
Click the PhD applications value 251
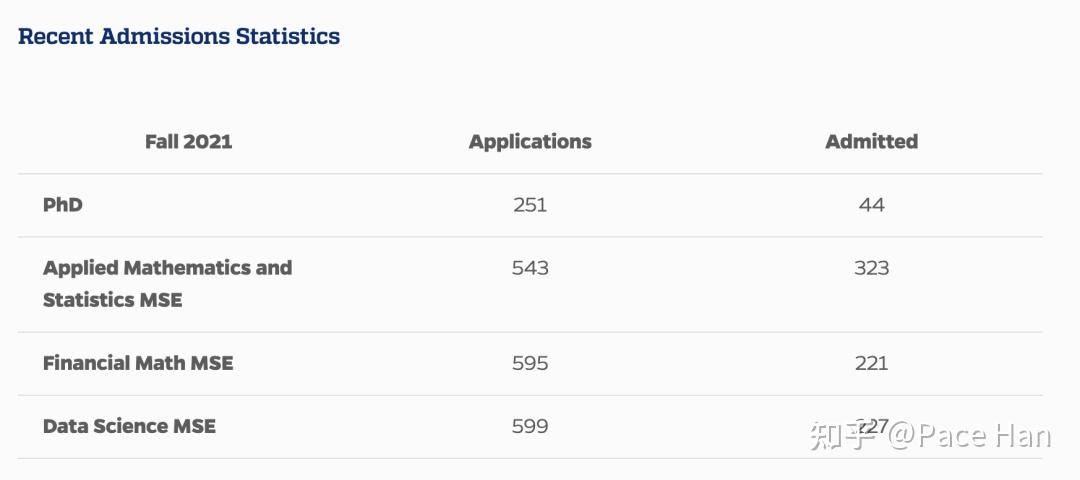(x=530, y=205)
